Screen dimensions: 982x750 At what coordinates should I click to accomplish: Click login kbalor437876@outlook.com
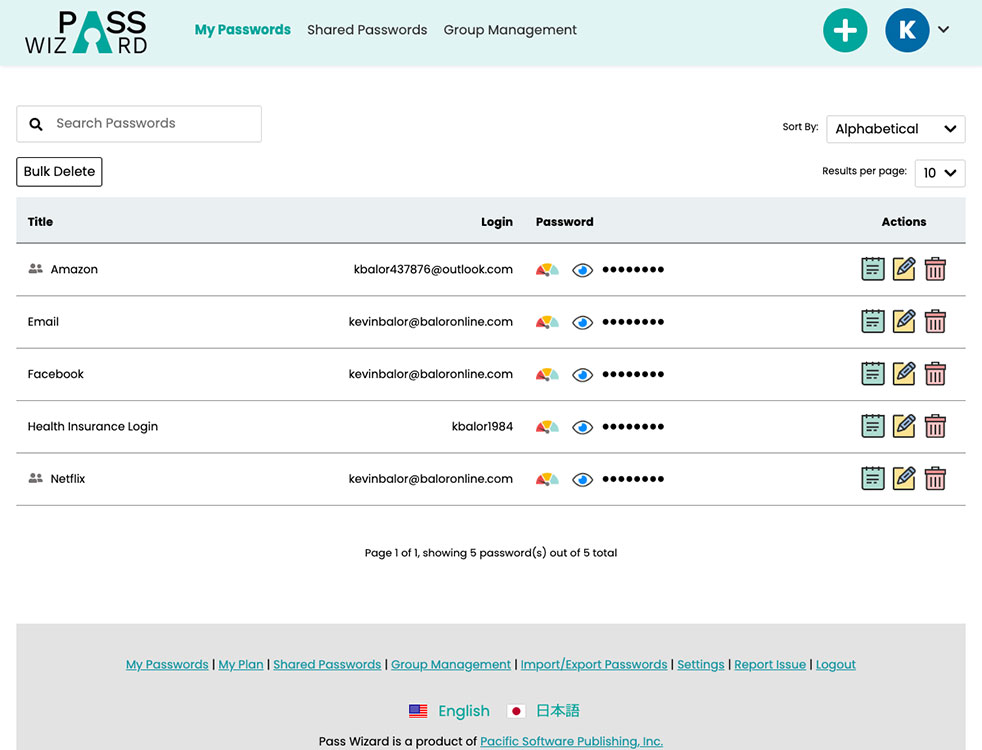(x=433, y=269)
